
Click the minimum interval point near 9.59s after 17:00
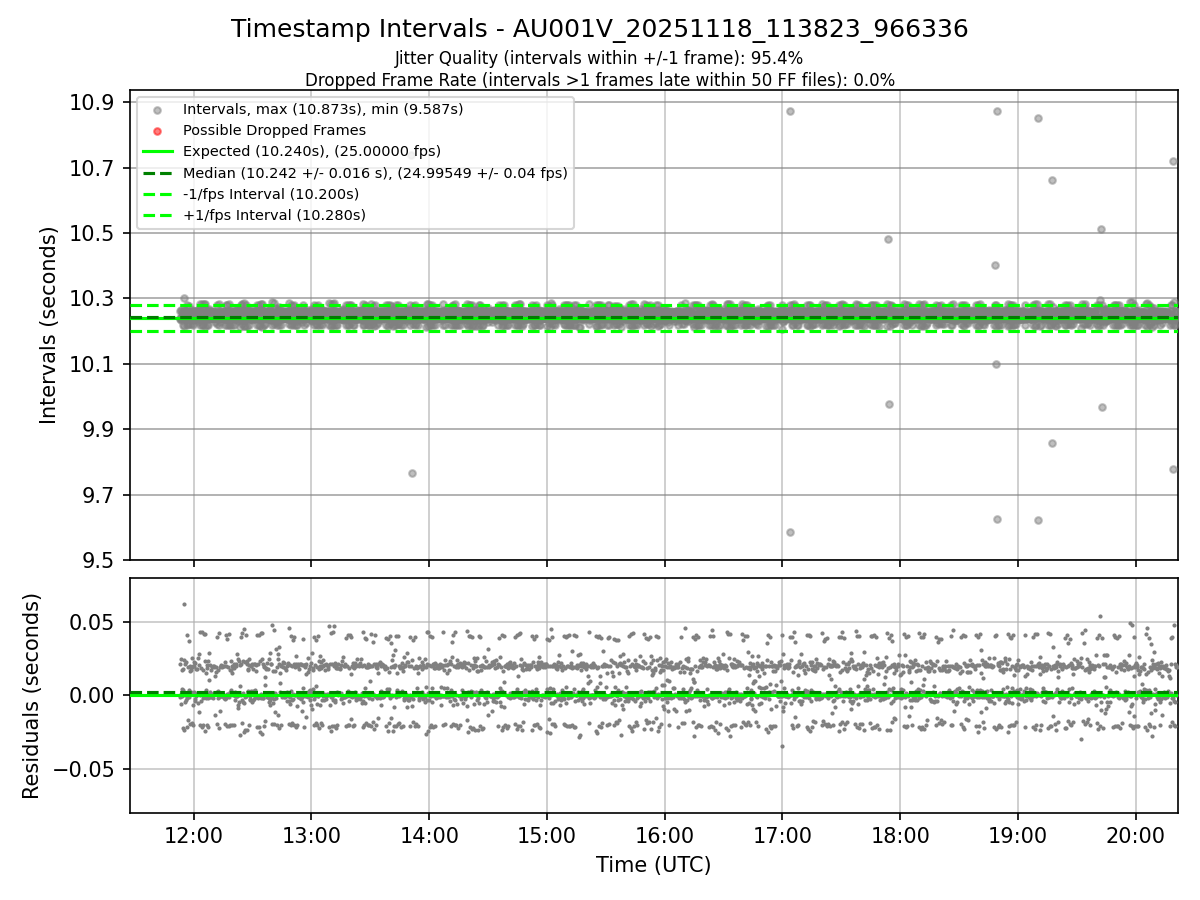790,532
